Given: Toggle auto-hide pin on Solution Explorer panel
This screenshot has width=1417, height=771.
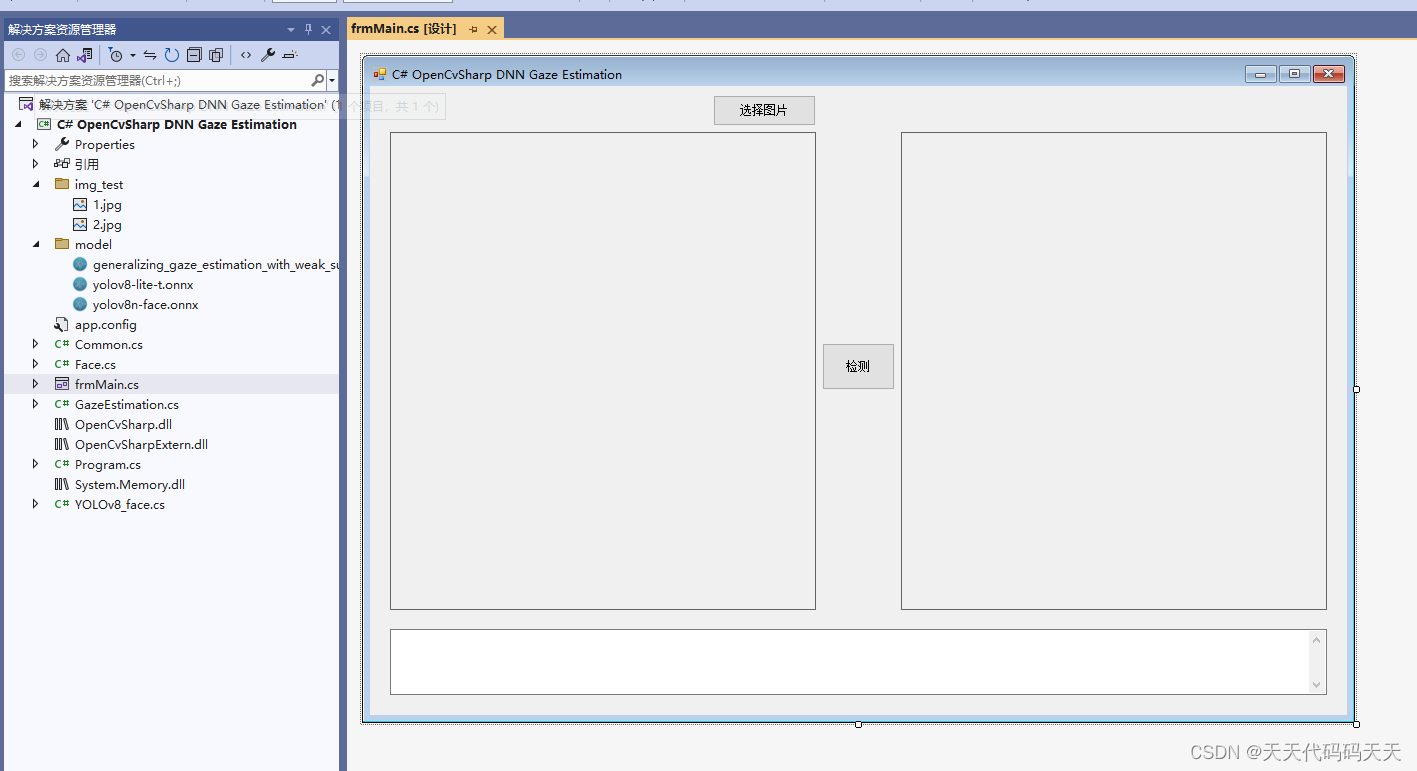Looking at the screenshot, I should [309, 30].
